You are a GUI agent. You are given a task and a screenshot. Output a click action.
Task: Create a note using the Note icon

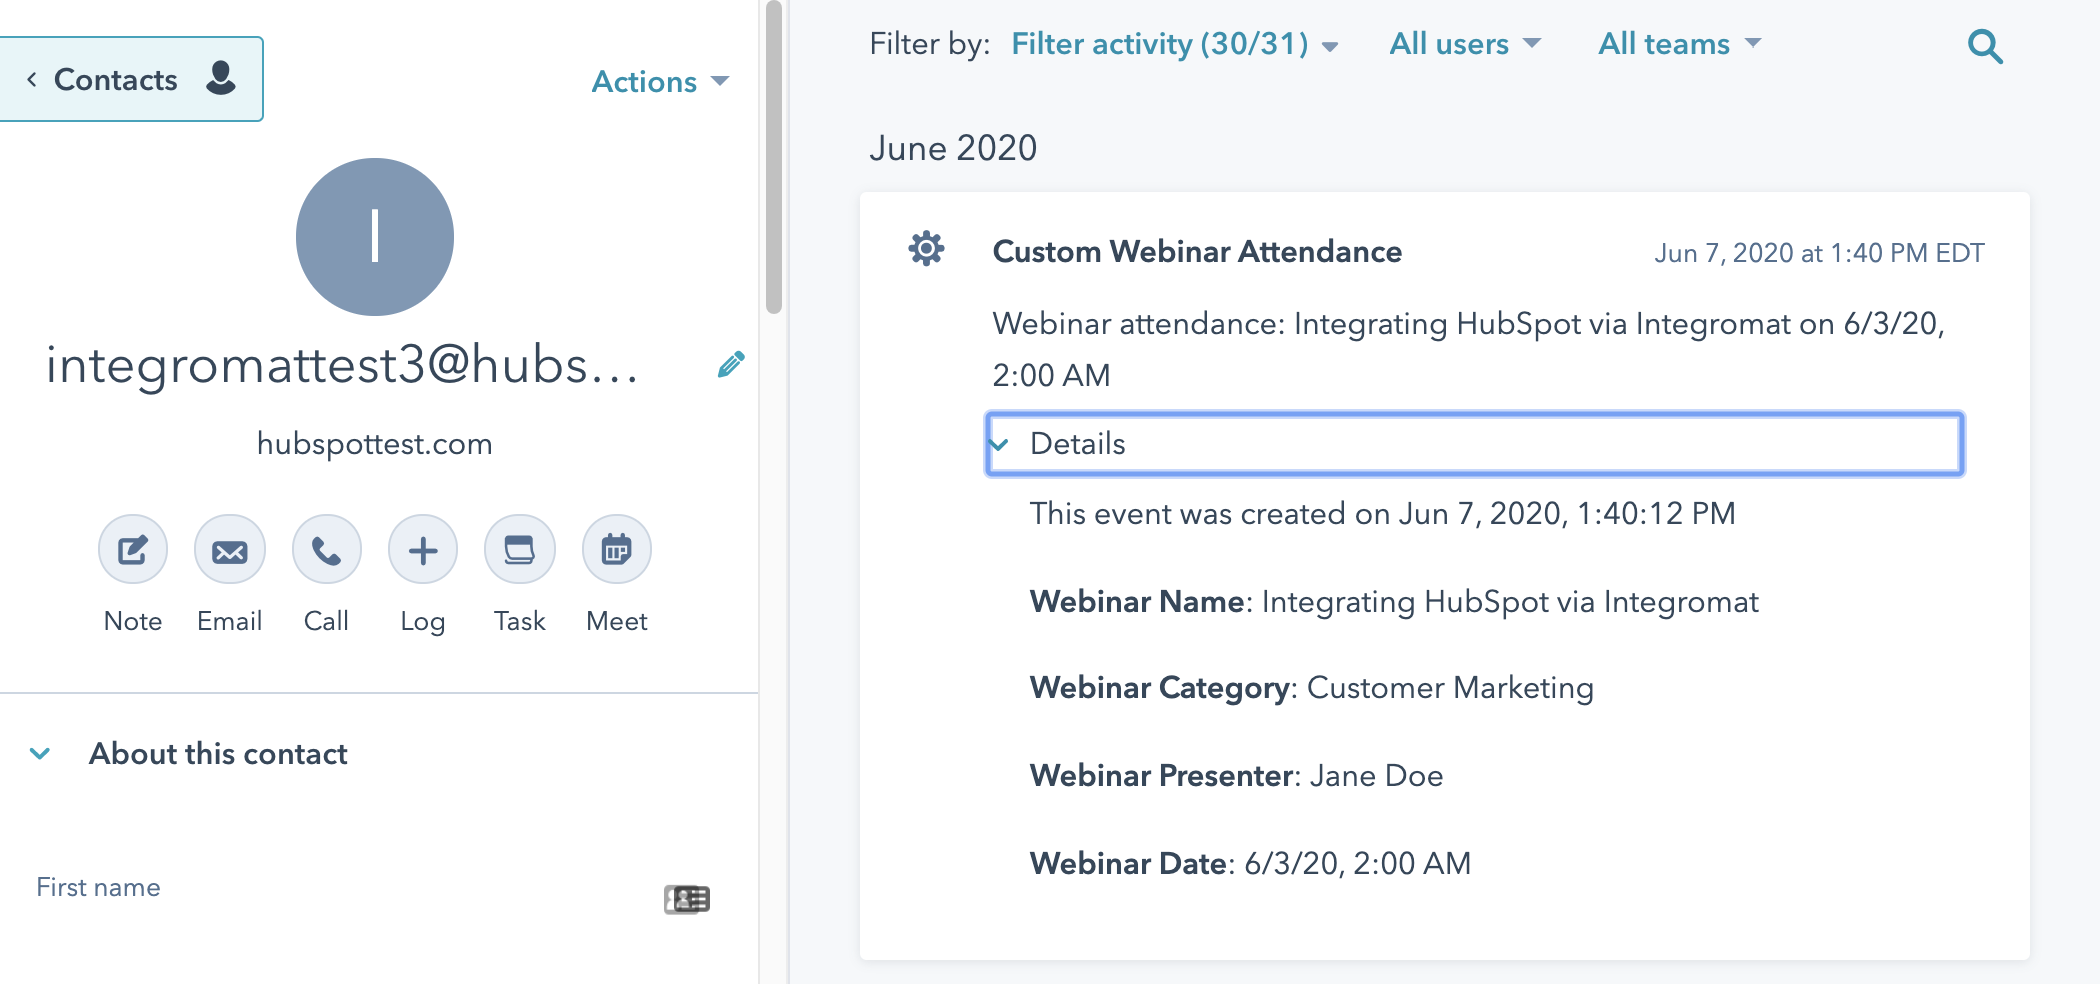point(132,549)
